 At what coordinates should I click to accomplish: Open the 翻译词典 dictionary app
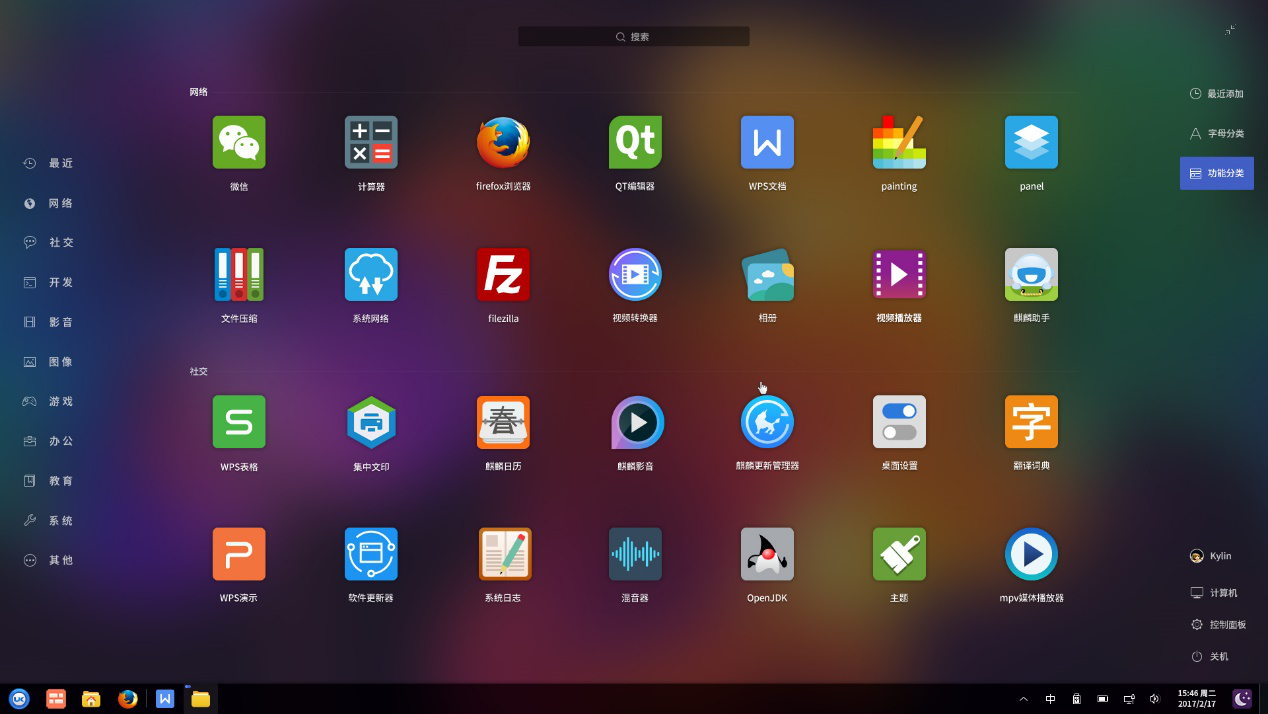(x=1031, y=422)
